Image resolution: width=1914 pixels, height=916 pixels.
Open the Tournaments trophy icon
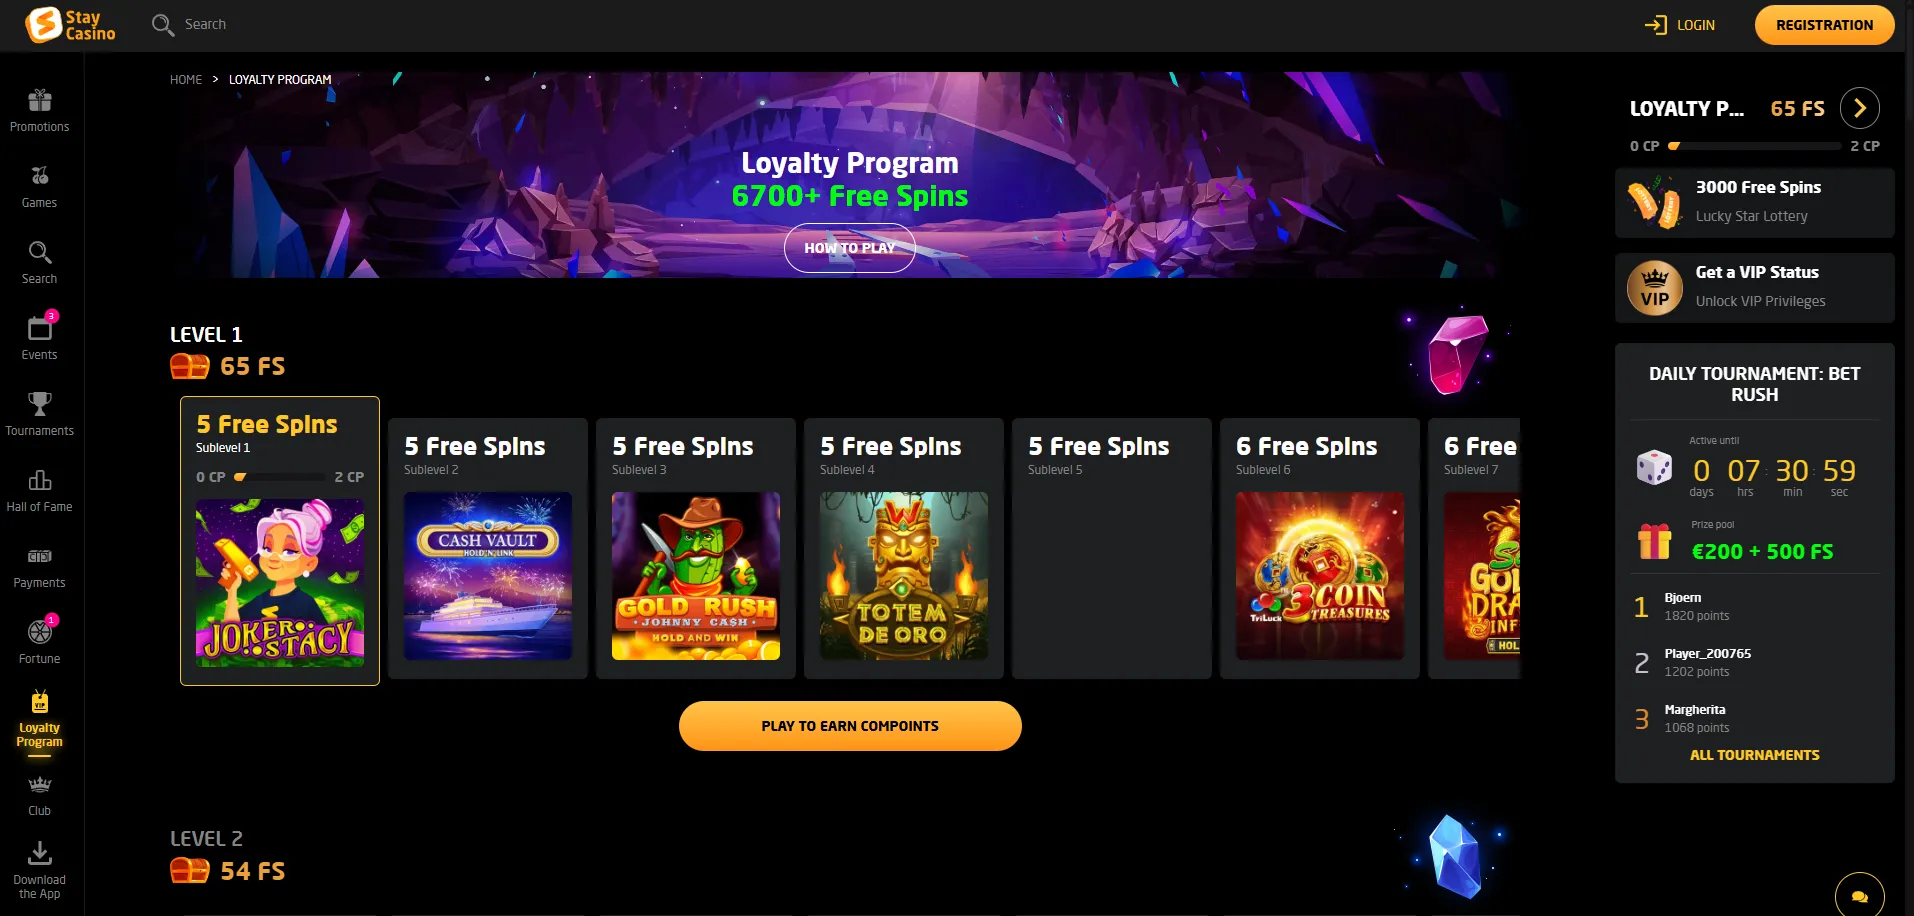(40, 404)
